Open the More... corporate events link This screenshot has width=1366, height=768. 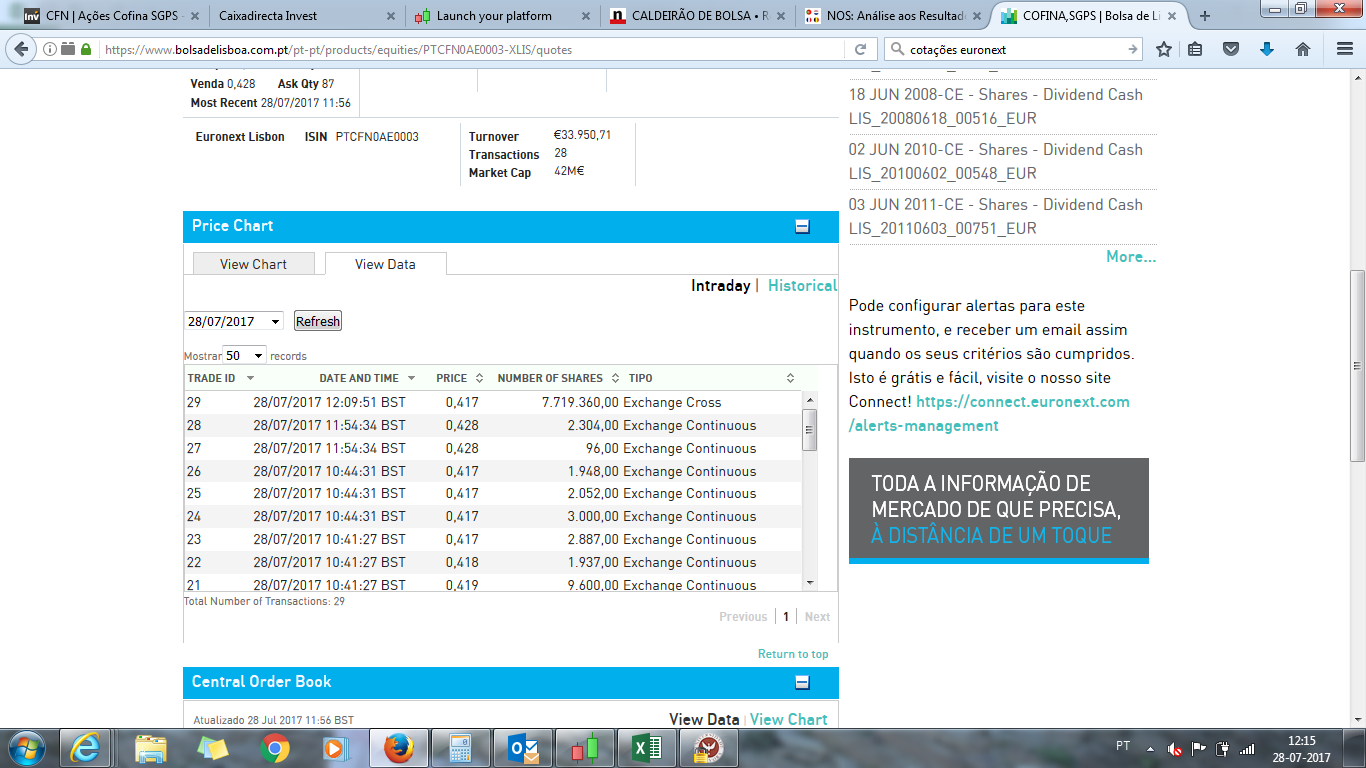coord(1131,257)
